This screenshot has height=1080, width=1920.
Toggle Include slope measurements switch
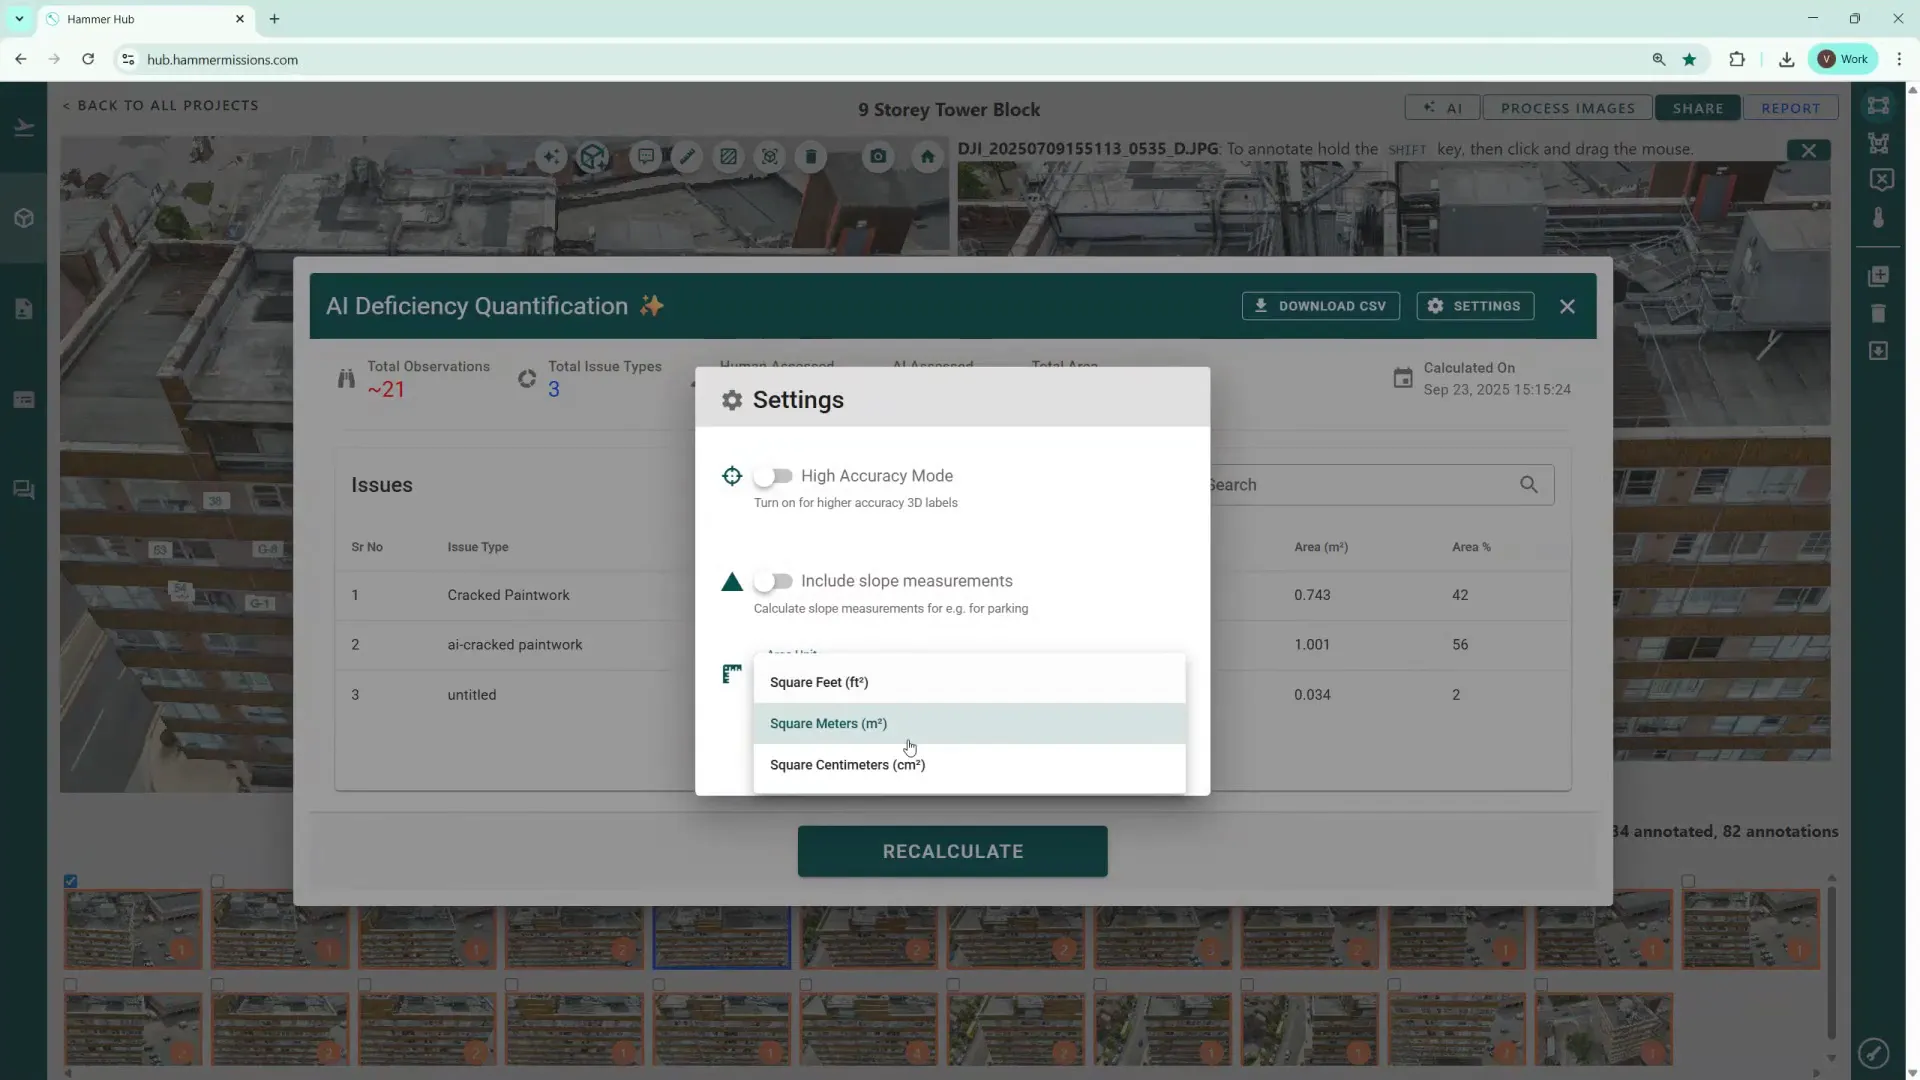[773, 581]
